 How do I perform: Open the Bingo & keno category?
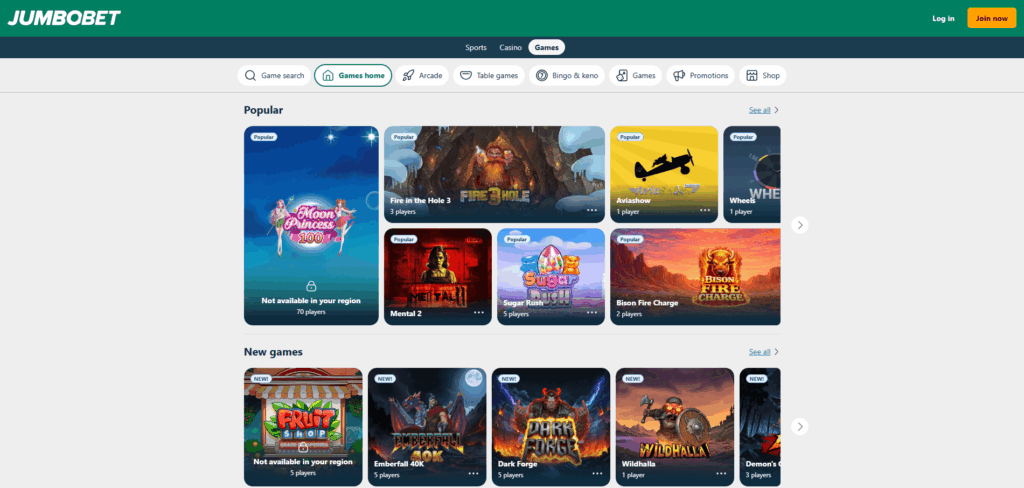pos(567,76)
